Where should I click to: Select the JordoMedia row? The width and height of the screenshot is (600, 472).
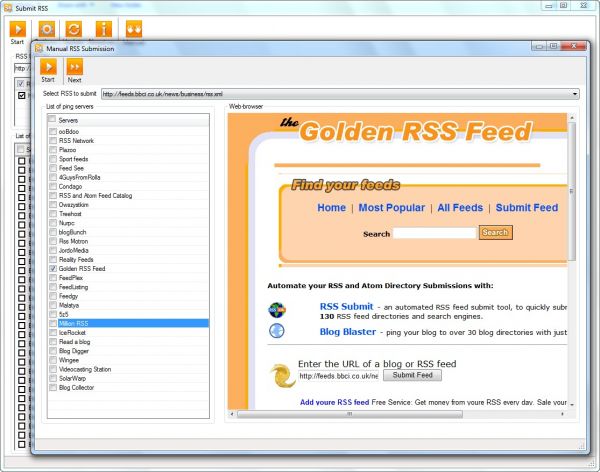click(129, 250)
